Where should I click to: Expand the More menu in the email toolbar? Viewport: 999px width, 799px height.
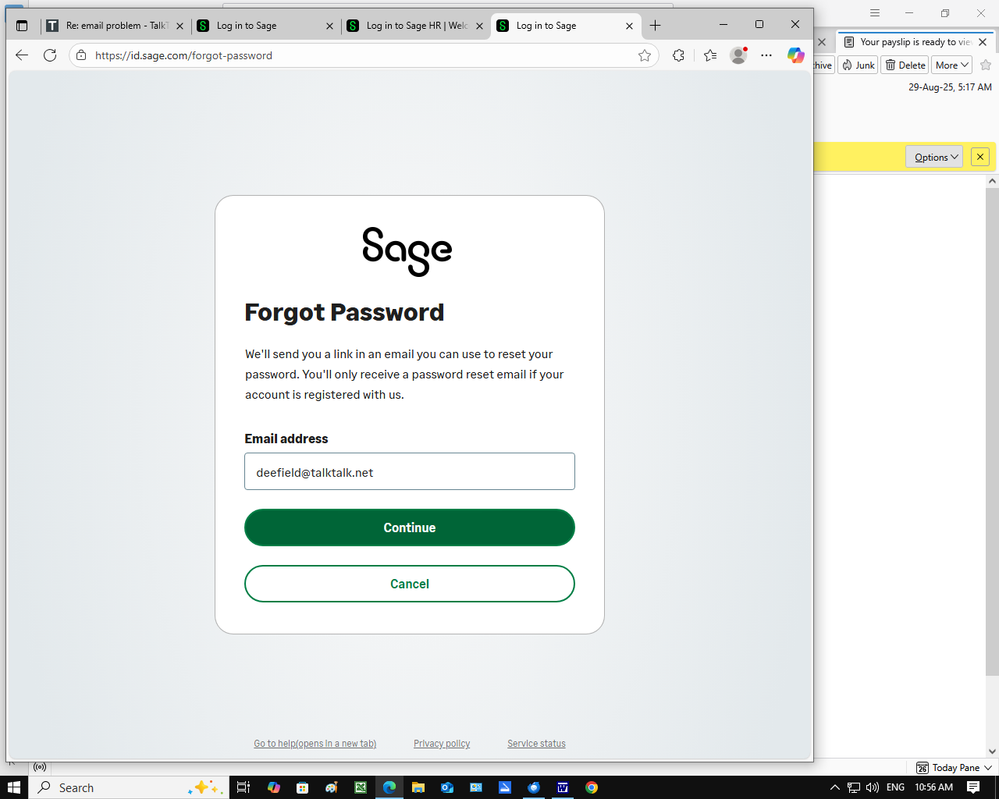tap(950, 64)
